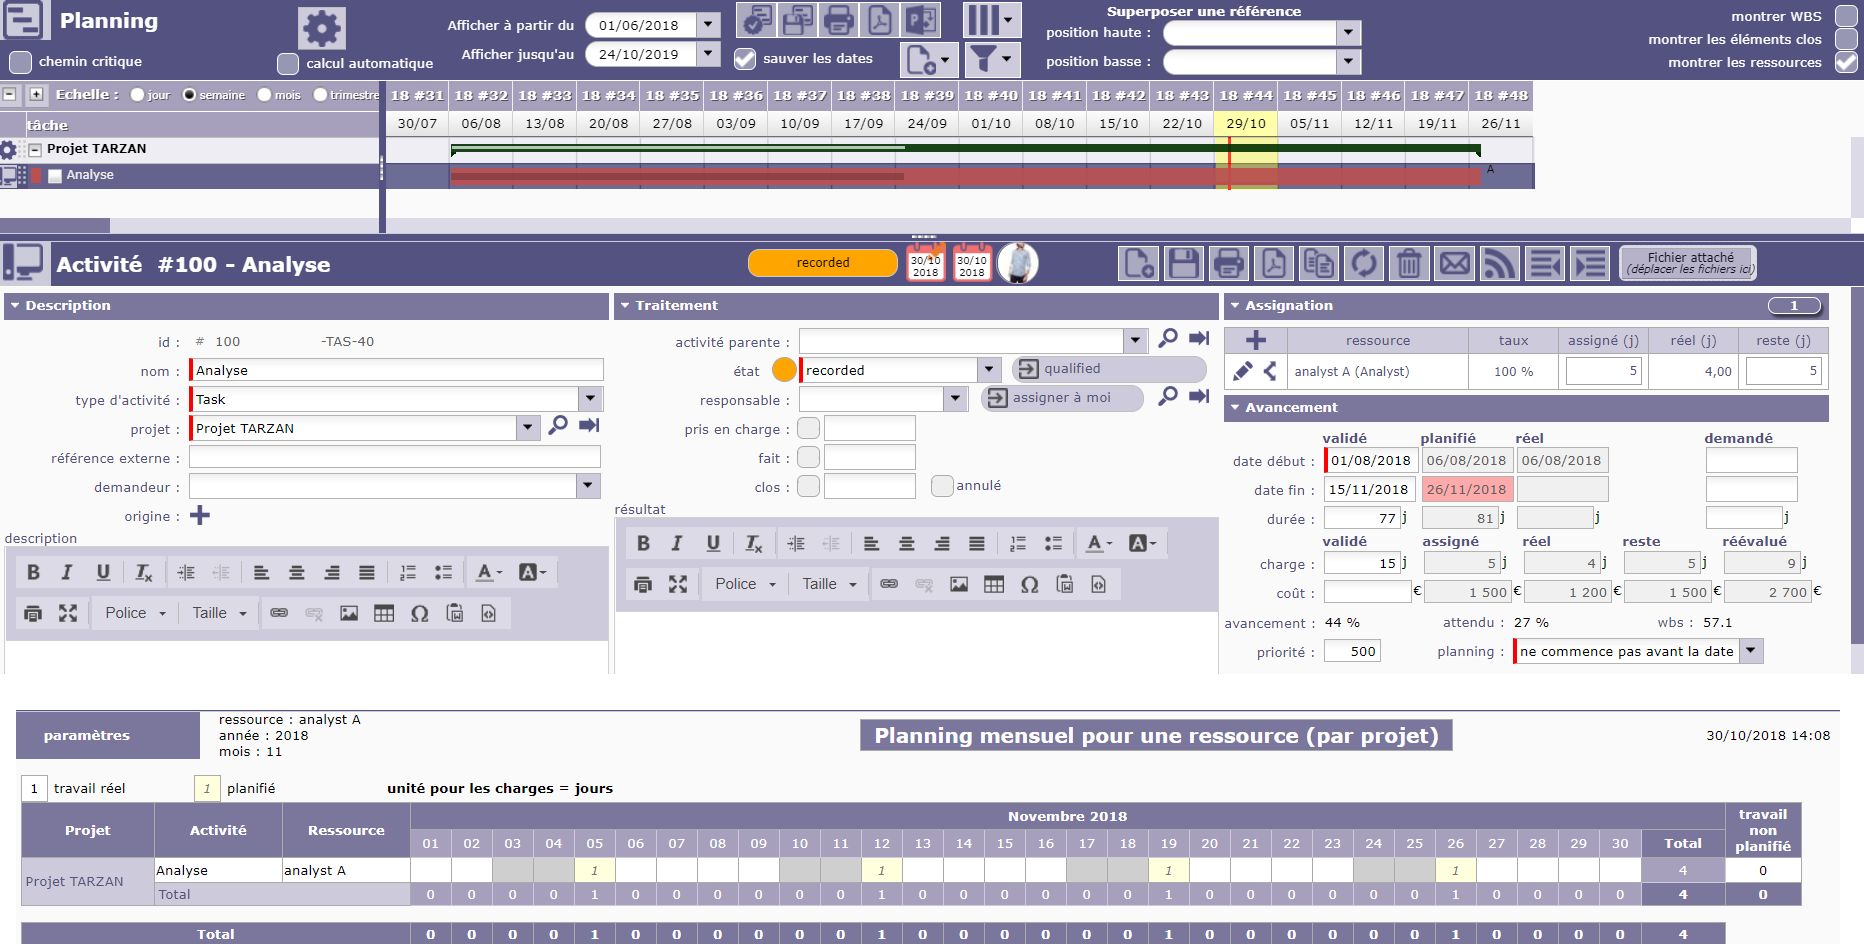Check montrer les éléments clos

1847,39
